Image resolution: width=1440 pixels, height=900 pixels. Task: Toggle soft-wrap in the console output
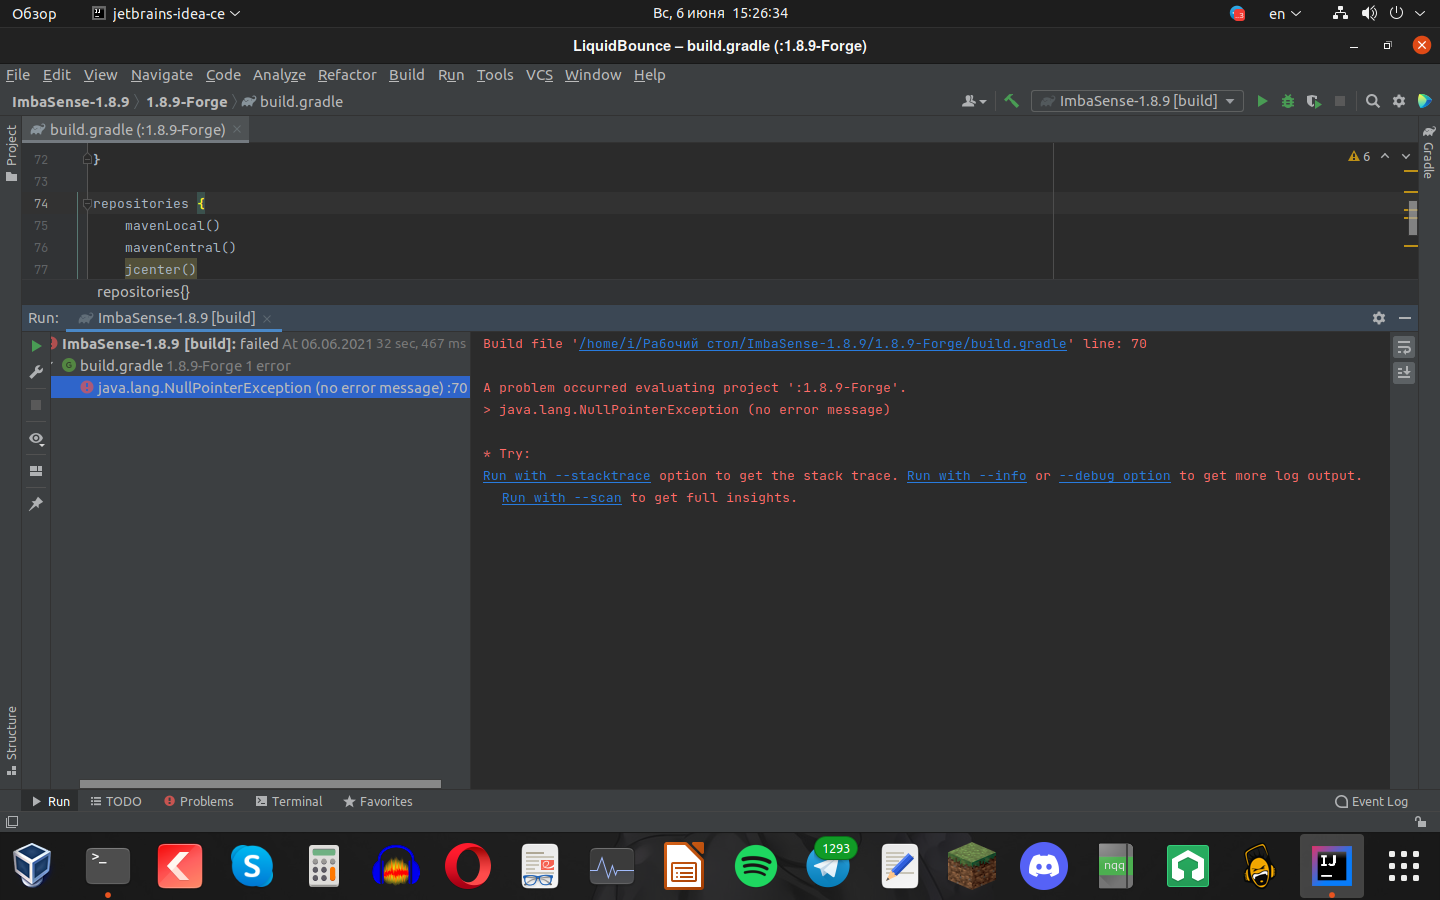pos(1404,347)
